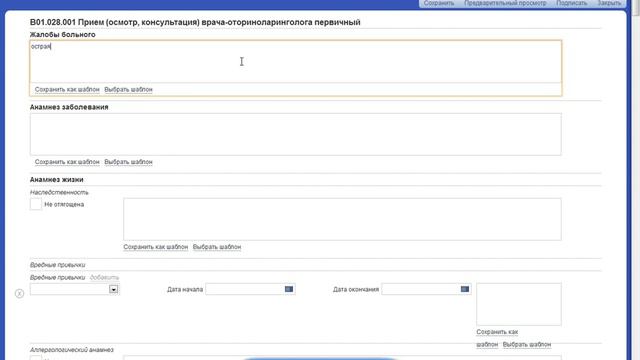
Task: Click the Сохранить button in the top bar
Action: [439, 3]
